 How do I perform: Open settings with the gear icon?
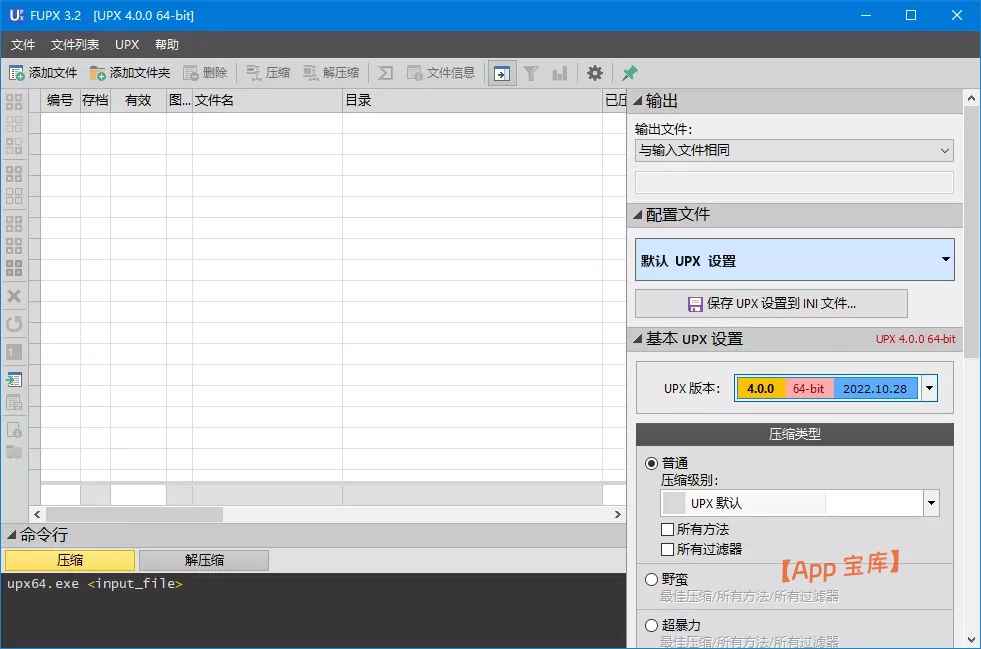(x=595, y=73)
